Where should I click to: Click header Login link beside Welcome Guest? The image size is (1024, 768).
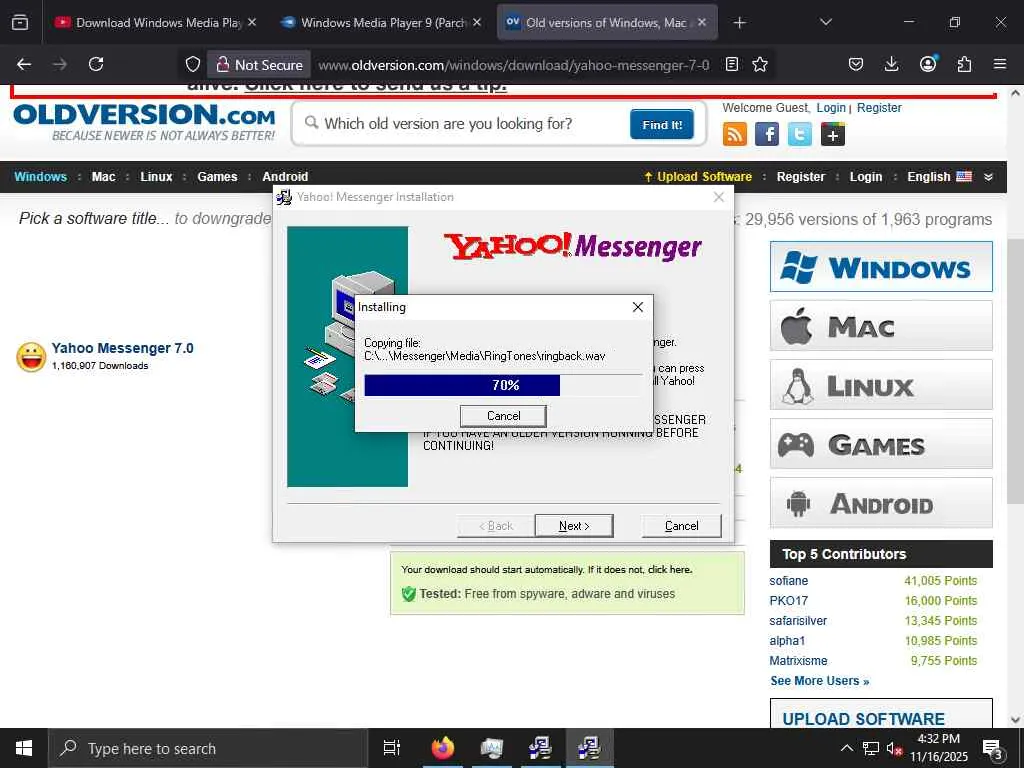pyautogui.click(x=831, y=108)
